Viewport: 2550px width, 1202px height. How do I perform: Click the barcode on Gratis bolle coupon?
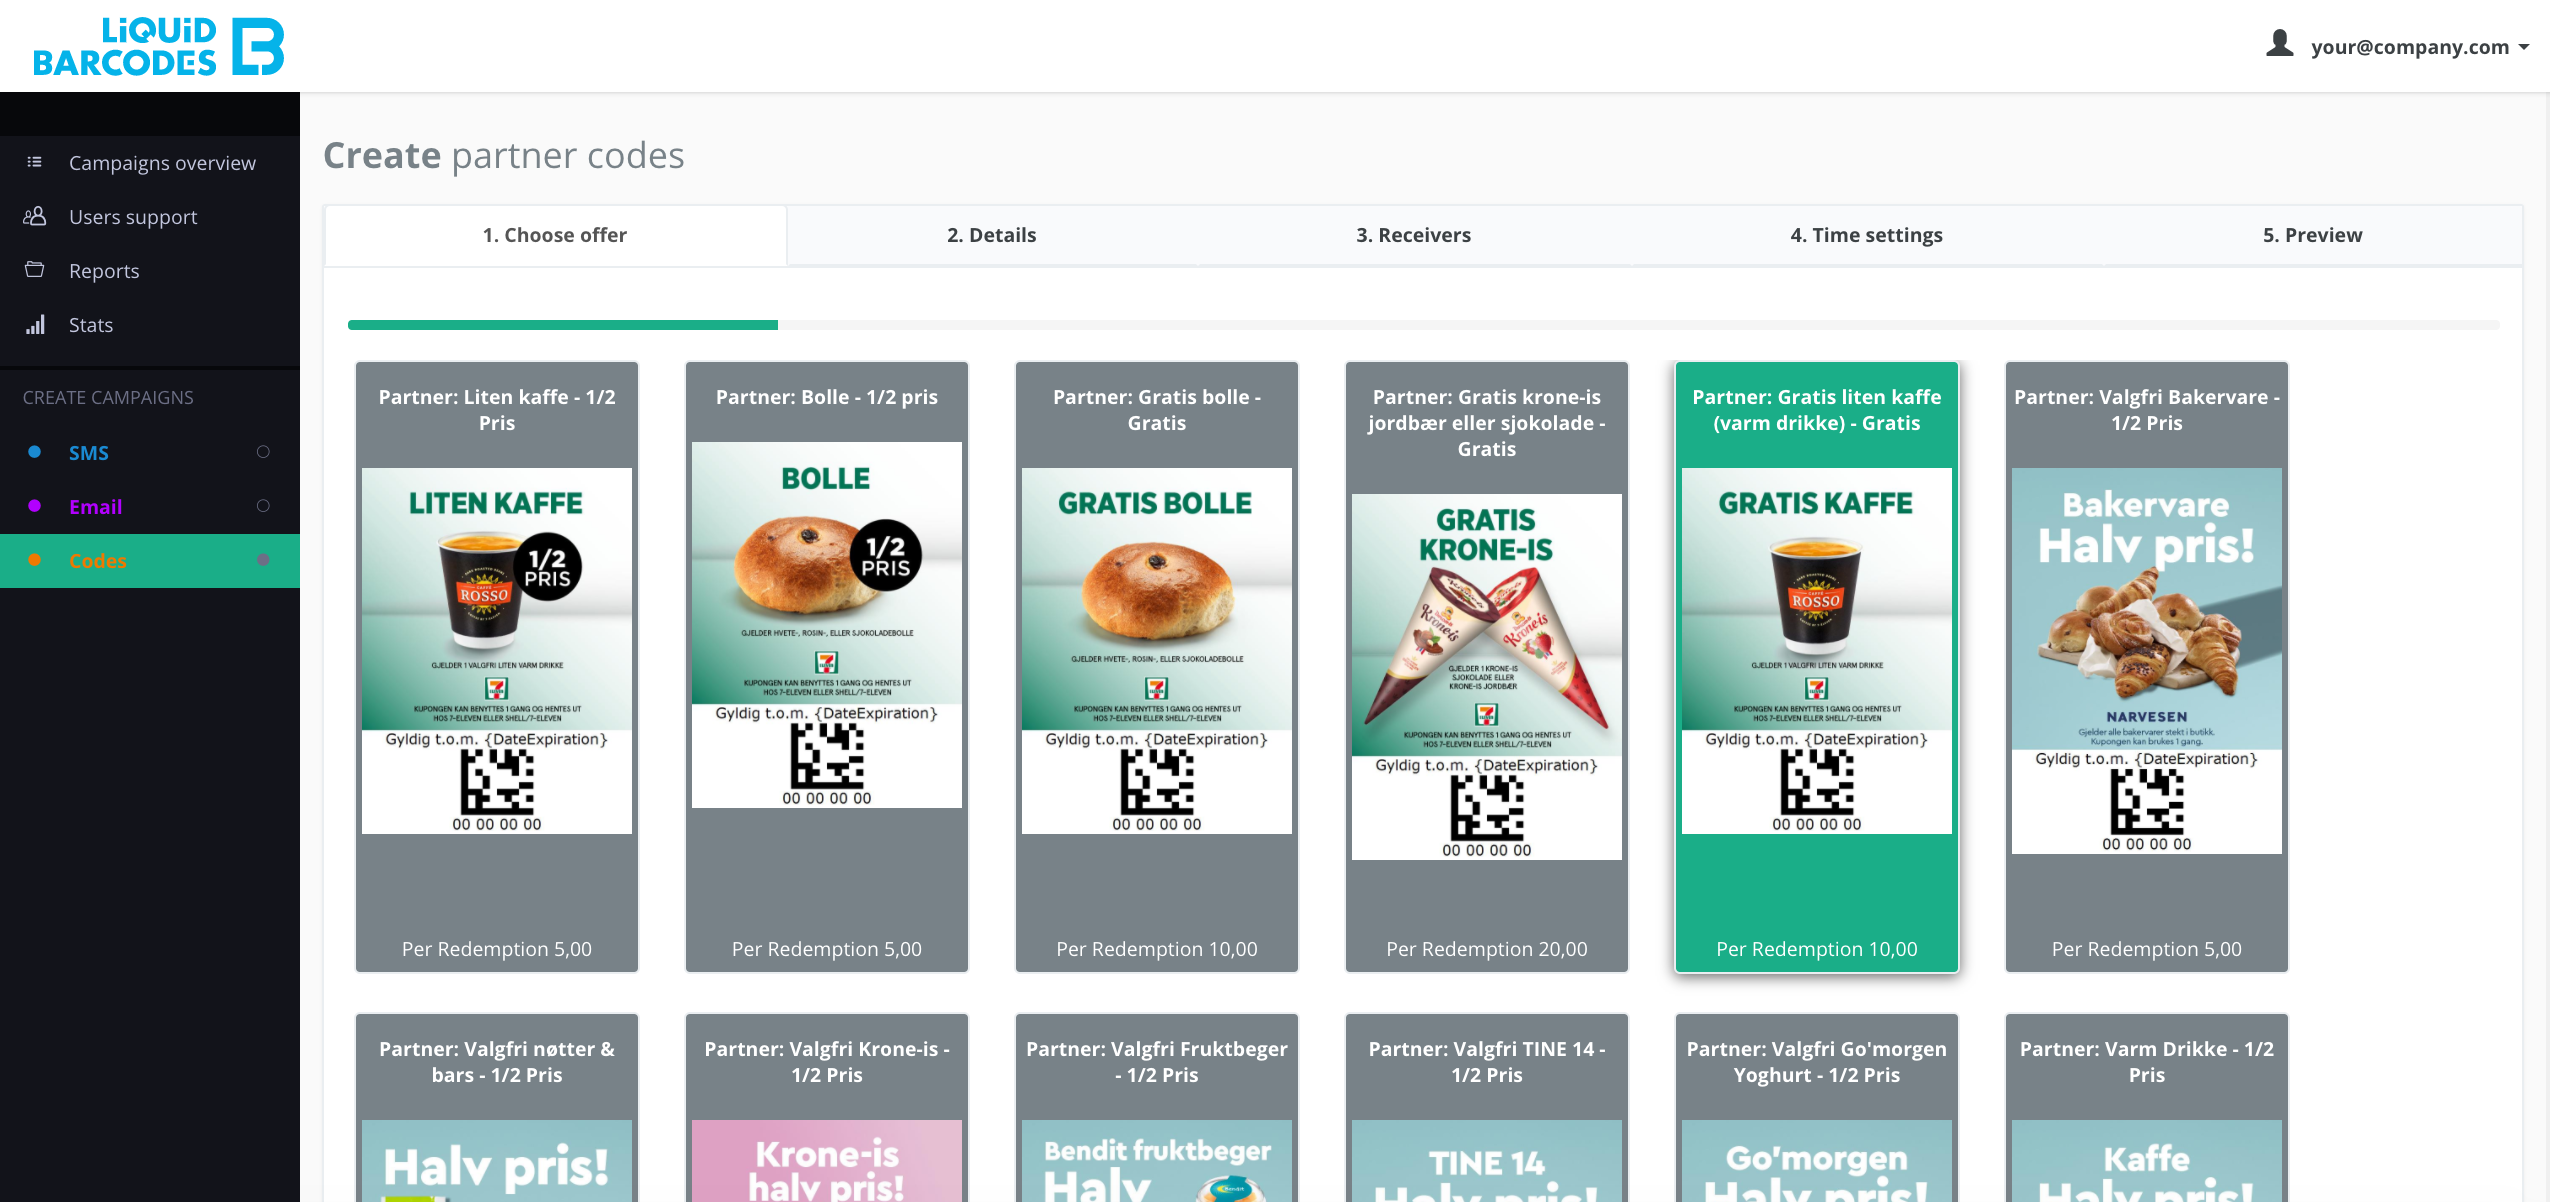pos(1157,782)
